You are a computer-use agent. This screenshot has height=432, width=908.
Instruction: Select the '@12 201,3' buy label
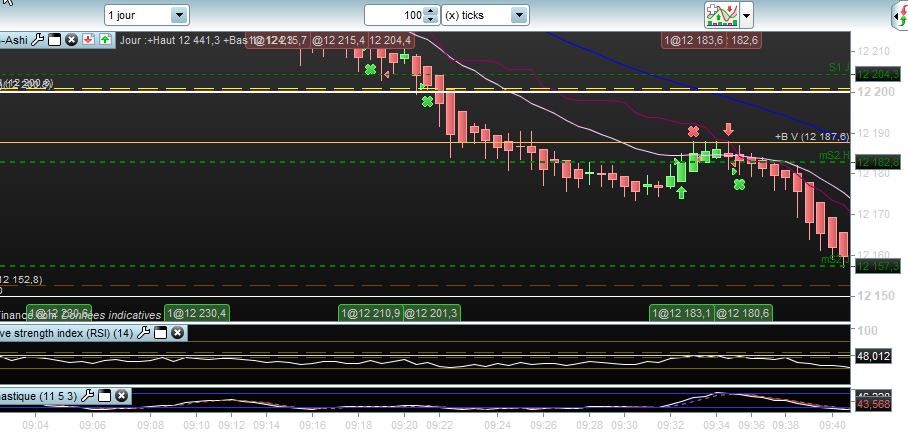(x=431, y=313)
